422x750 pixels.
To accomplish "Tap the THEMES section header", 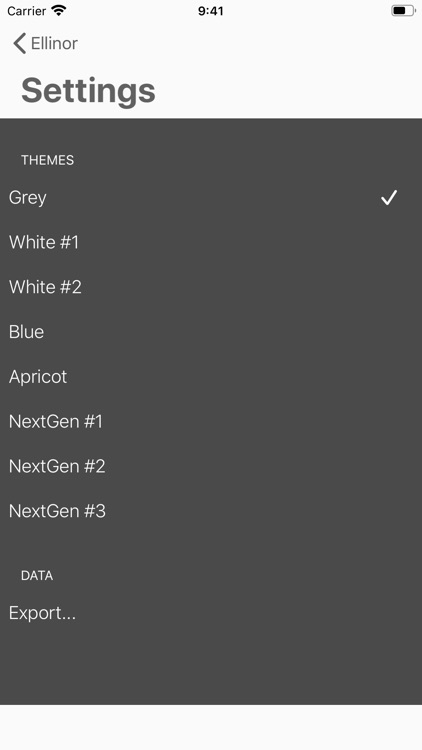I will (47, 160).
